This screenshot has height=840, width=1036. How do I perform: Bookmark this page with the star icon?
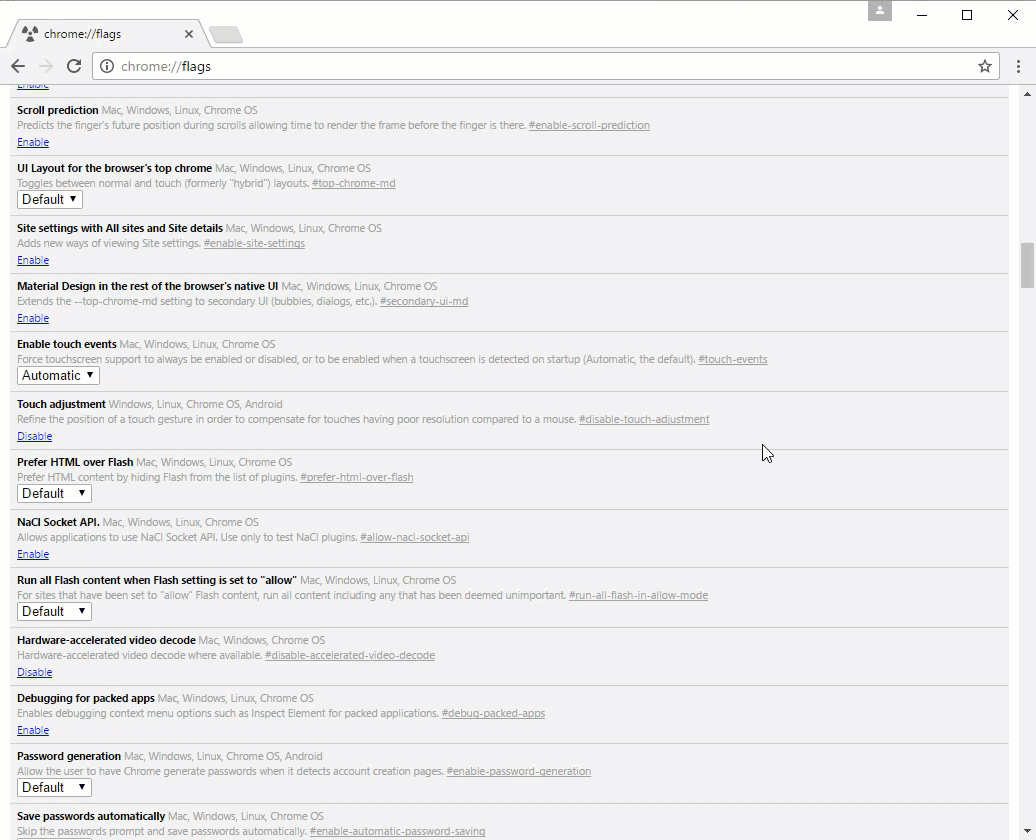coord(984,66)
